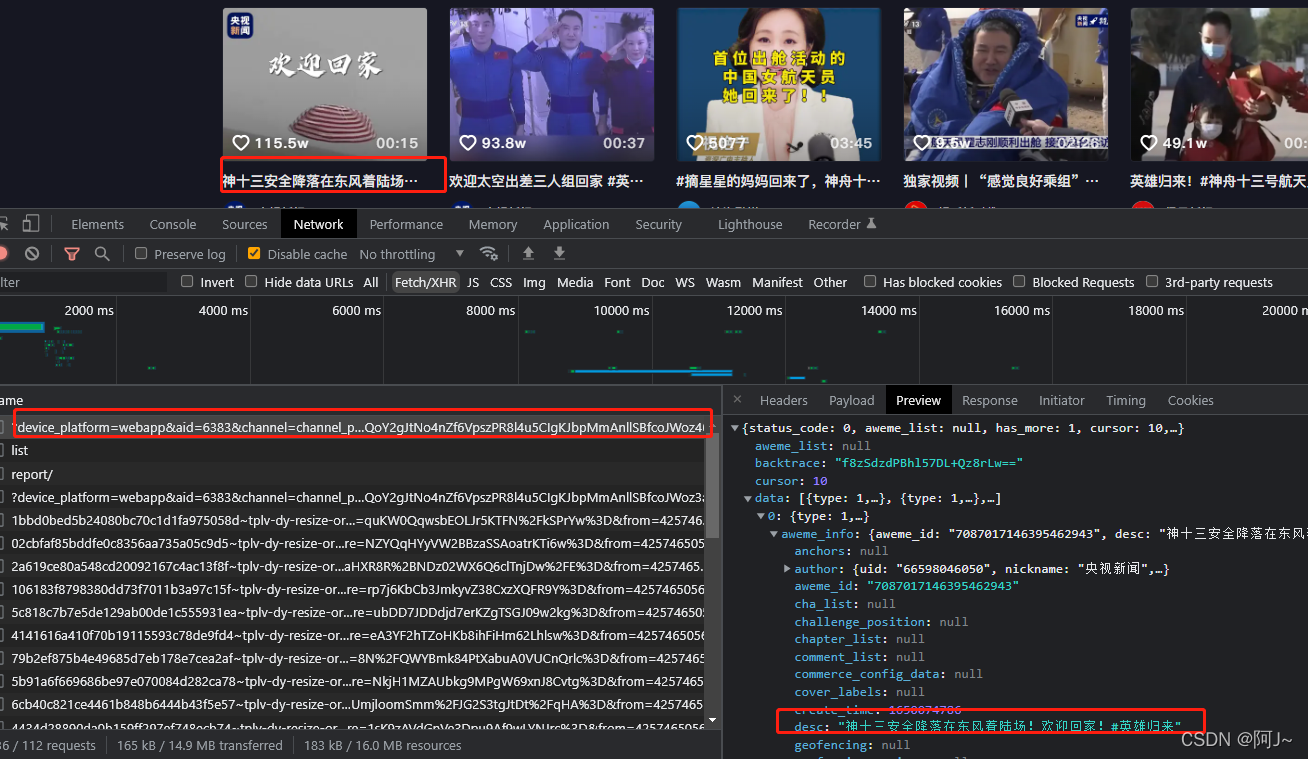Tick Blocked Requests checkbox
The height and width of the screenshot is (759, 1308).
pos(1019,282)
